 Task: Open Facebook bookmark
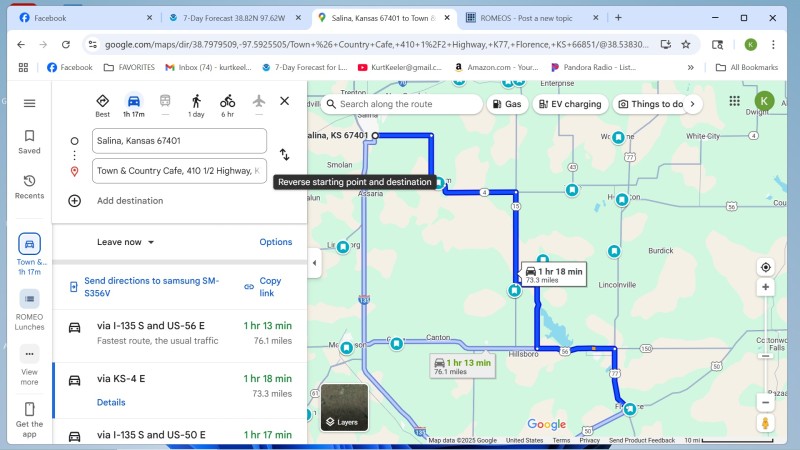tap(70, 67)
